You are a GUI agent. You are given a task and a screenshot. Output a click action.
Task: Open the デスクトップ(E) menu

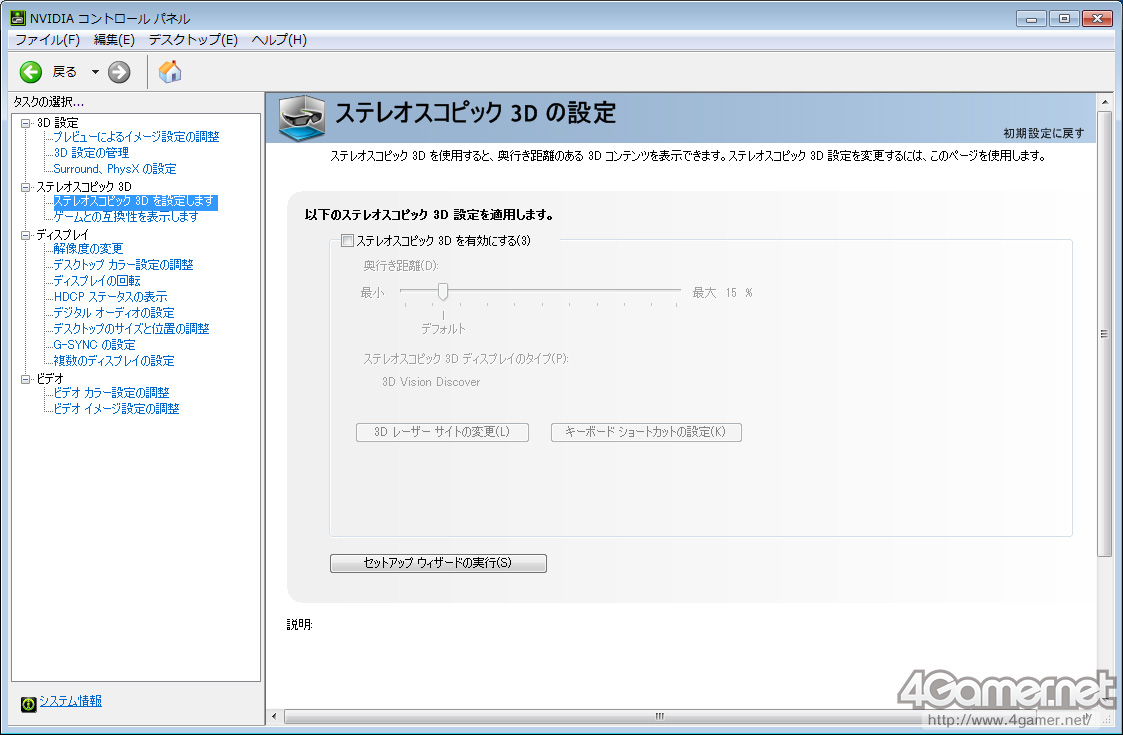(193, 39)
